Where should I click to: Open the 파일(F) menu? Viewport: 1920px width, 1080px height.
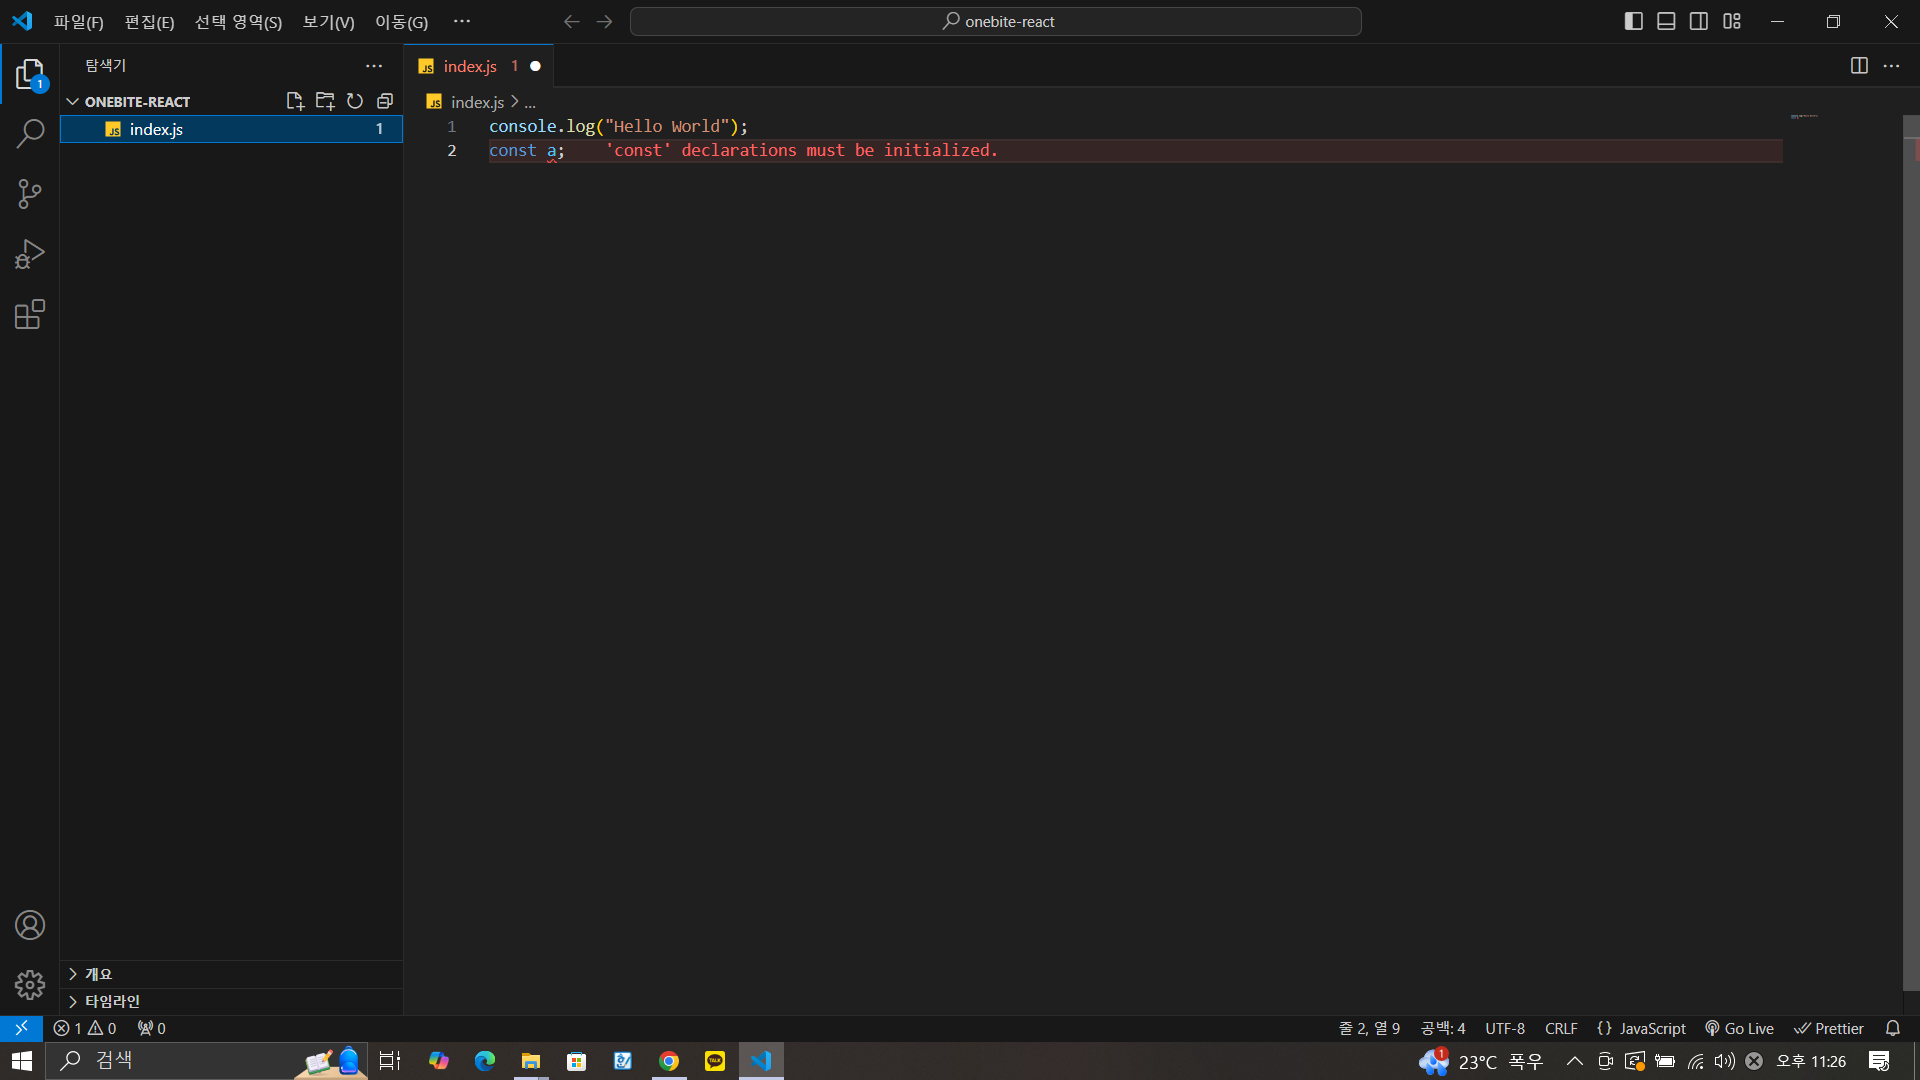coord(78,22)
